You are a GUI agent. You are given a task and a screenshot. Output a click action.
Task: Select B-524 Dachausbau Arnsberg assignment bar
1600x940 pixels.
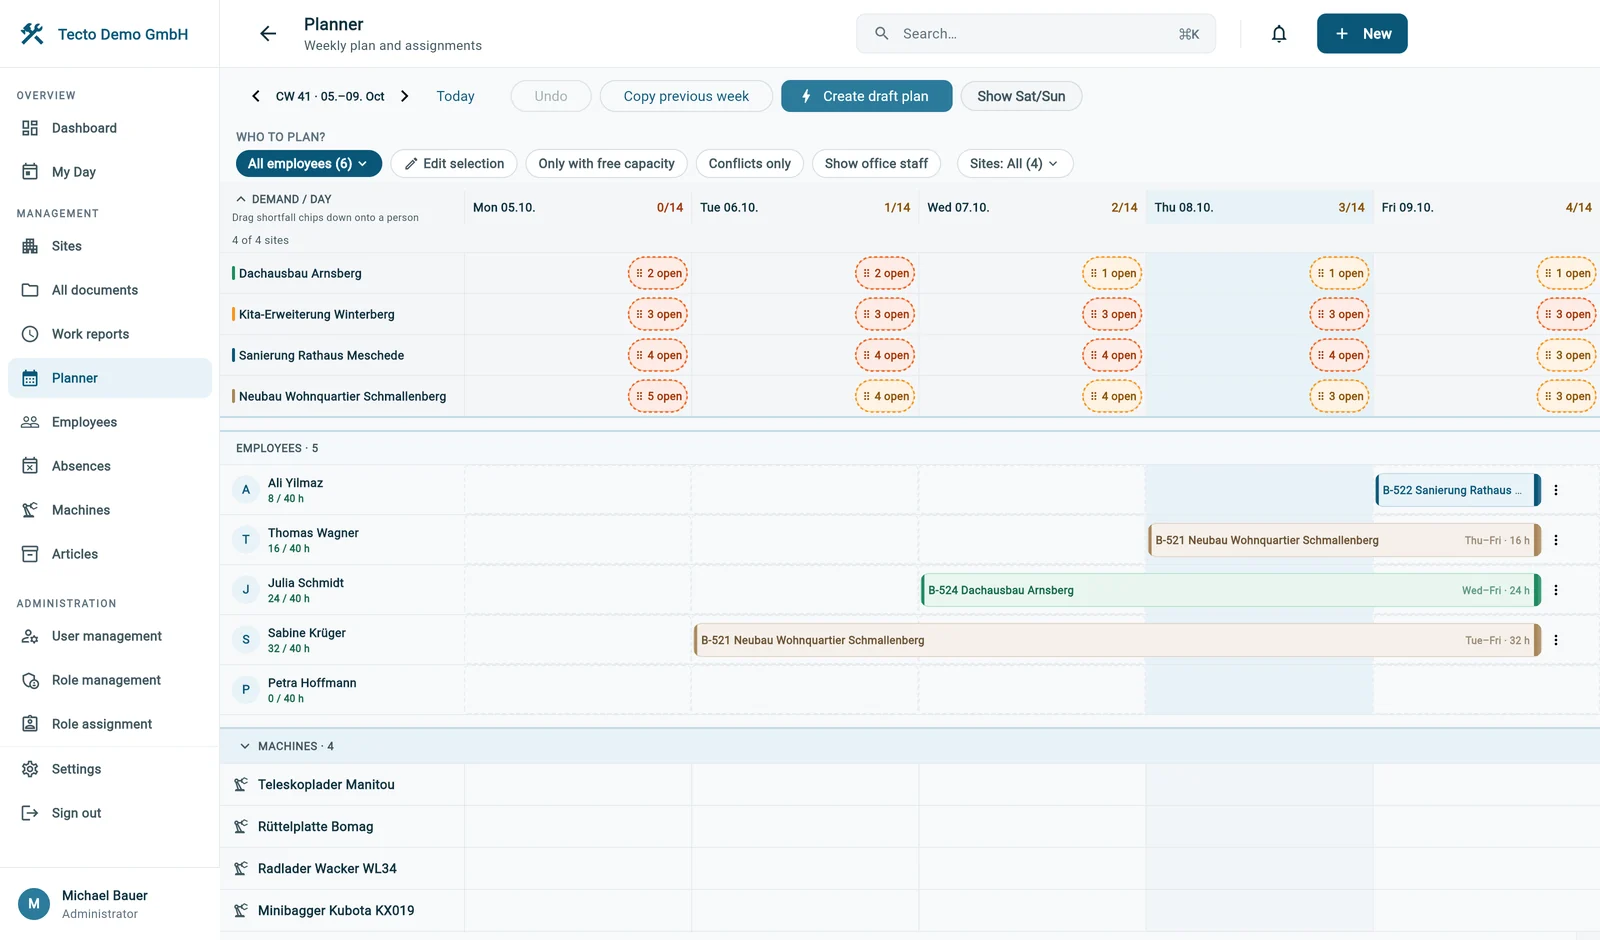[x=1230, y=590]
